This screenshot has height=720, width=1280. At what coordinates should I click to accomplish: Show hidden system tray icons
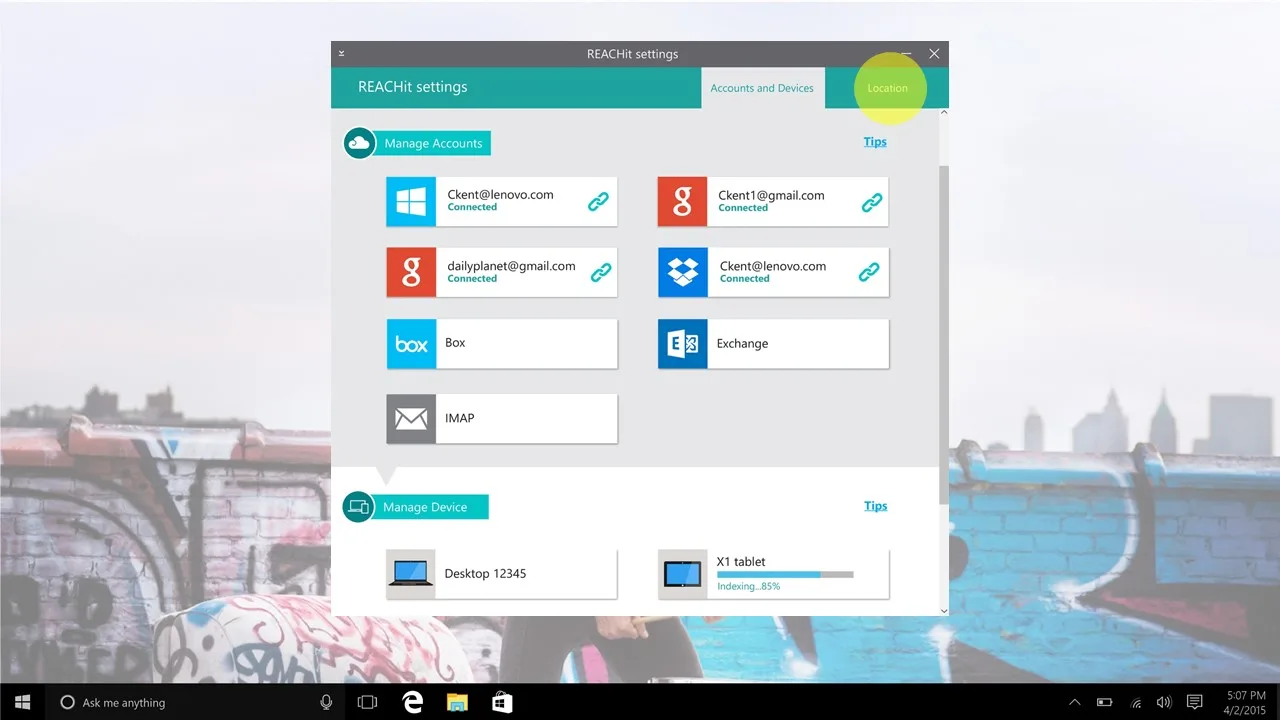coord(1075,702)
